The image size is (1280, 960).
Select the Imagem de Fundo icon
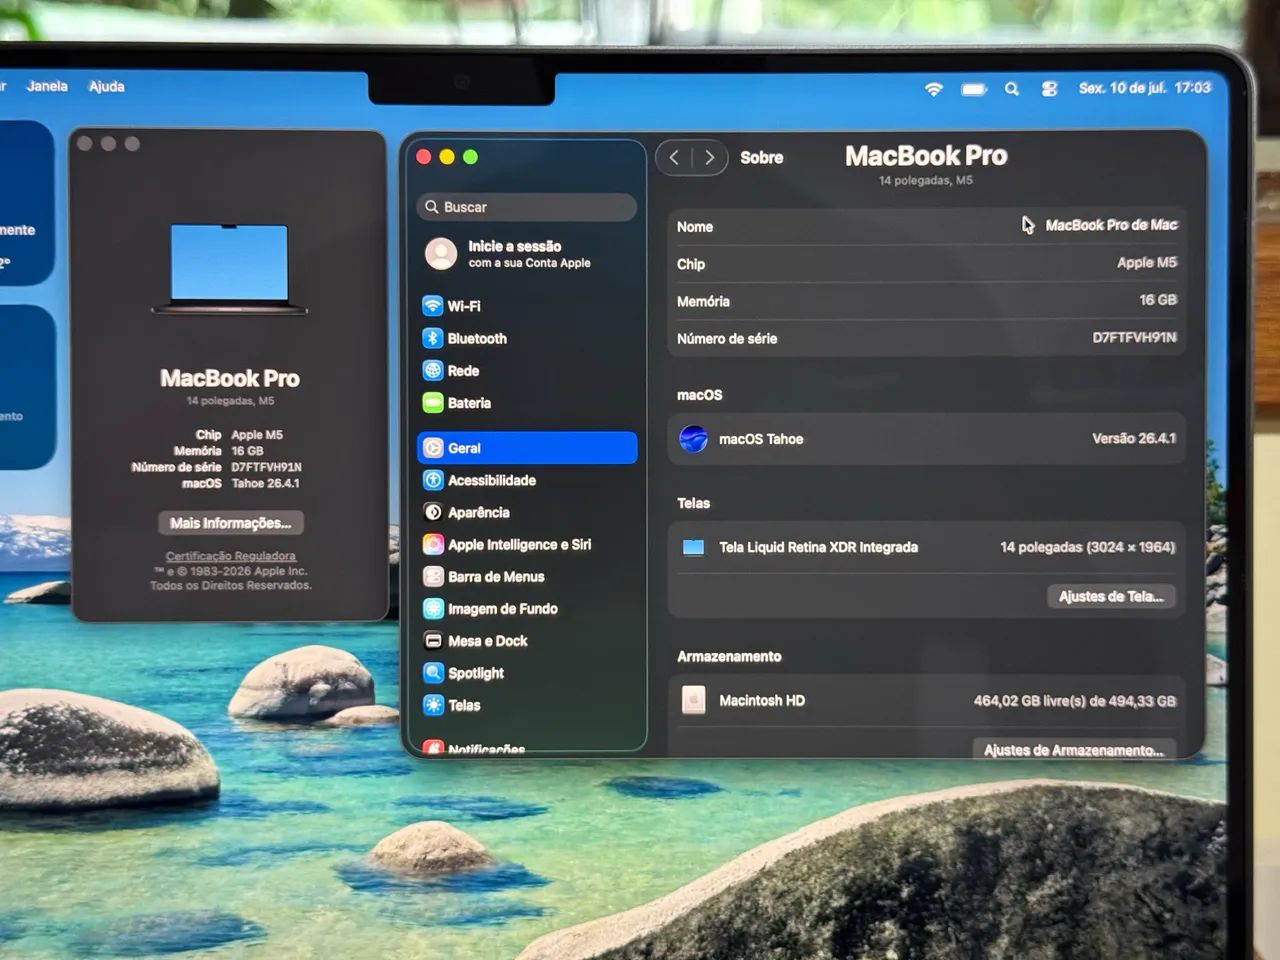click(433, 608)
